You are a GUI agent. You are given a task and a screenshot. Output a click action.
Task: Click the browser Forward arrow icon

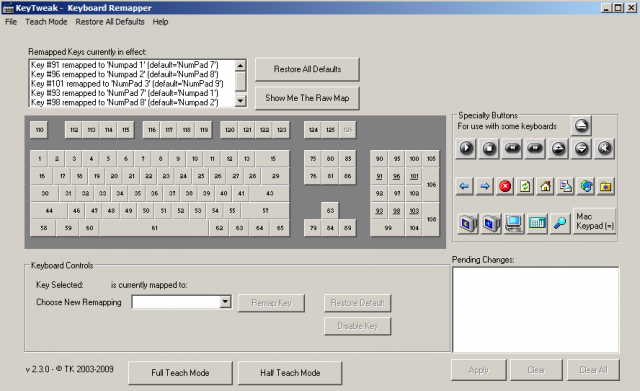[484, 187]
